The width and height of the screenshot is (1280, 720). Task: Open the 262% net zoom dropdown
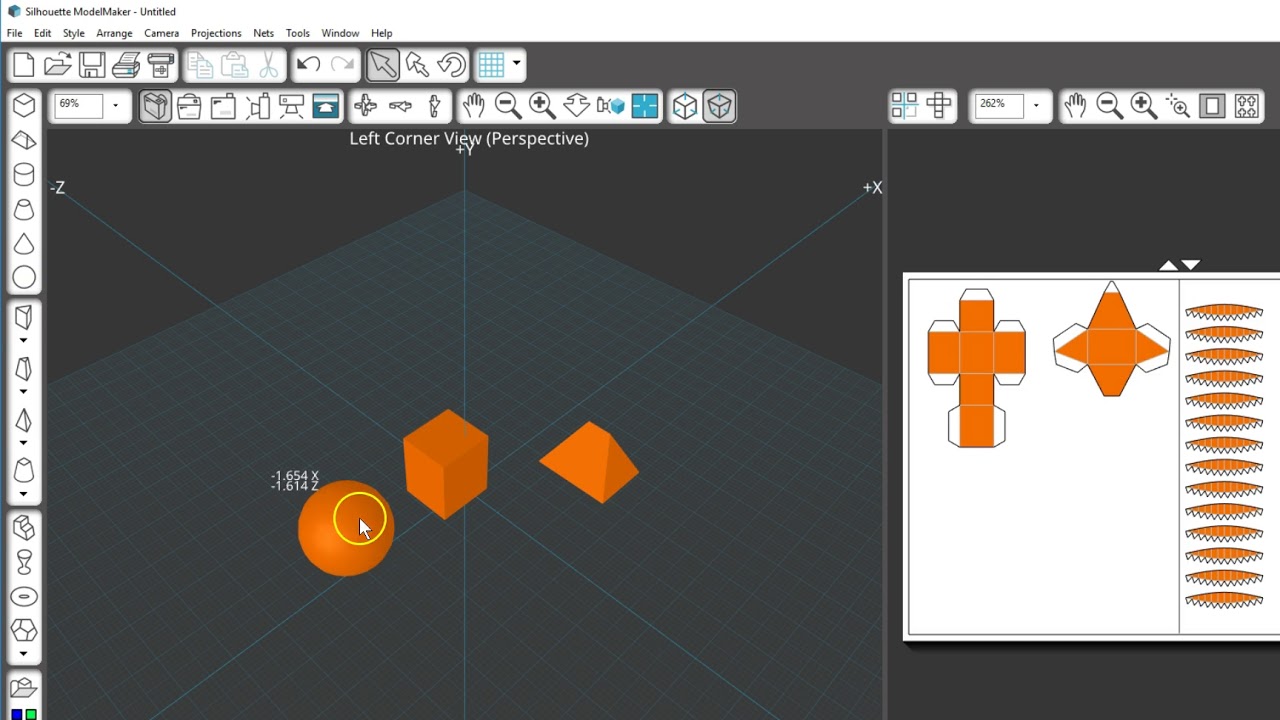1037,106
